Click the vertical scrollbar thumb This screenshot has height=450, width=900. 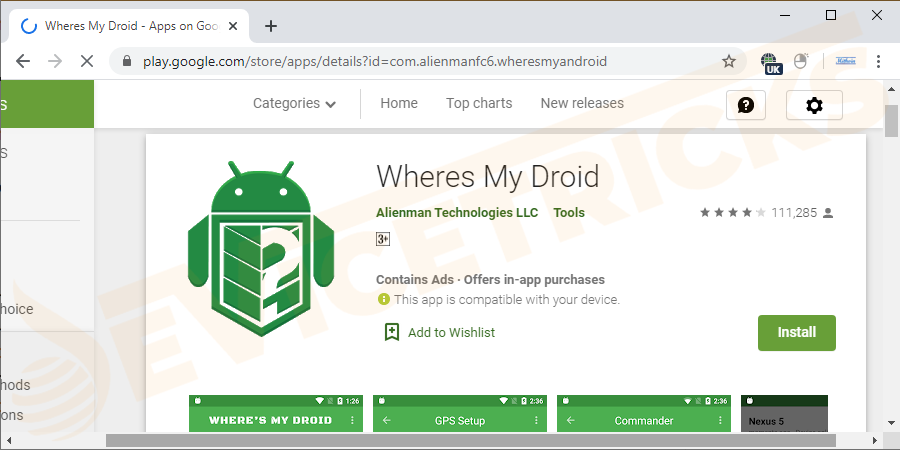pyautogui.click(x=891, y=121)
